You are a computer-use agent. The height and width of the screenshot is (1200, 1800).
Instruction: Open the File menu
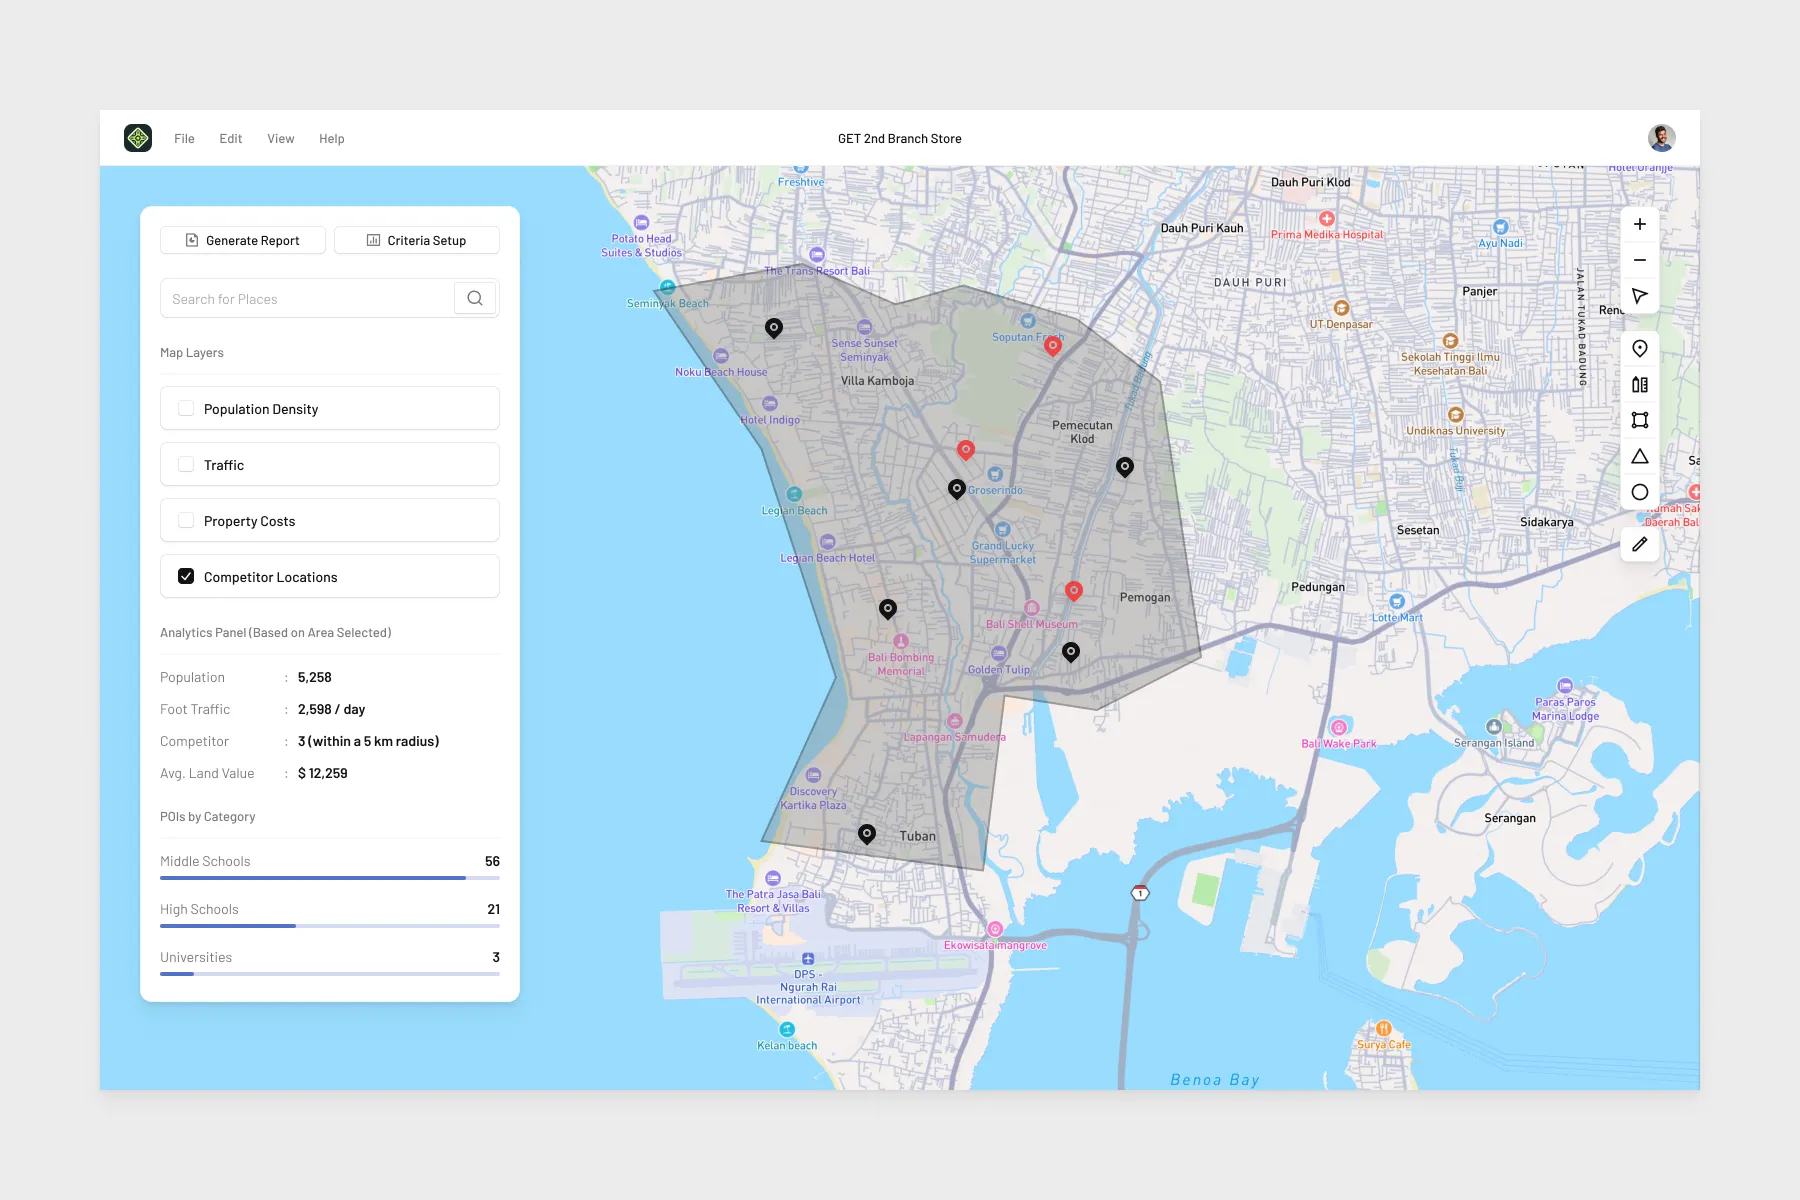[x=184, y=139]
